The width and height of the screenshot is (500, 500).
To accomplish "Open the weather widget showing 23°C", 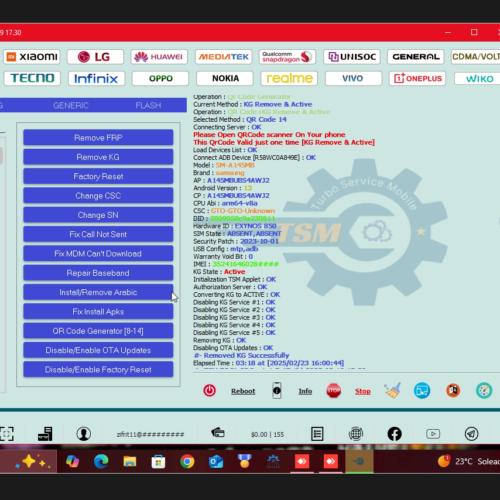I will 468,461.
